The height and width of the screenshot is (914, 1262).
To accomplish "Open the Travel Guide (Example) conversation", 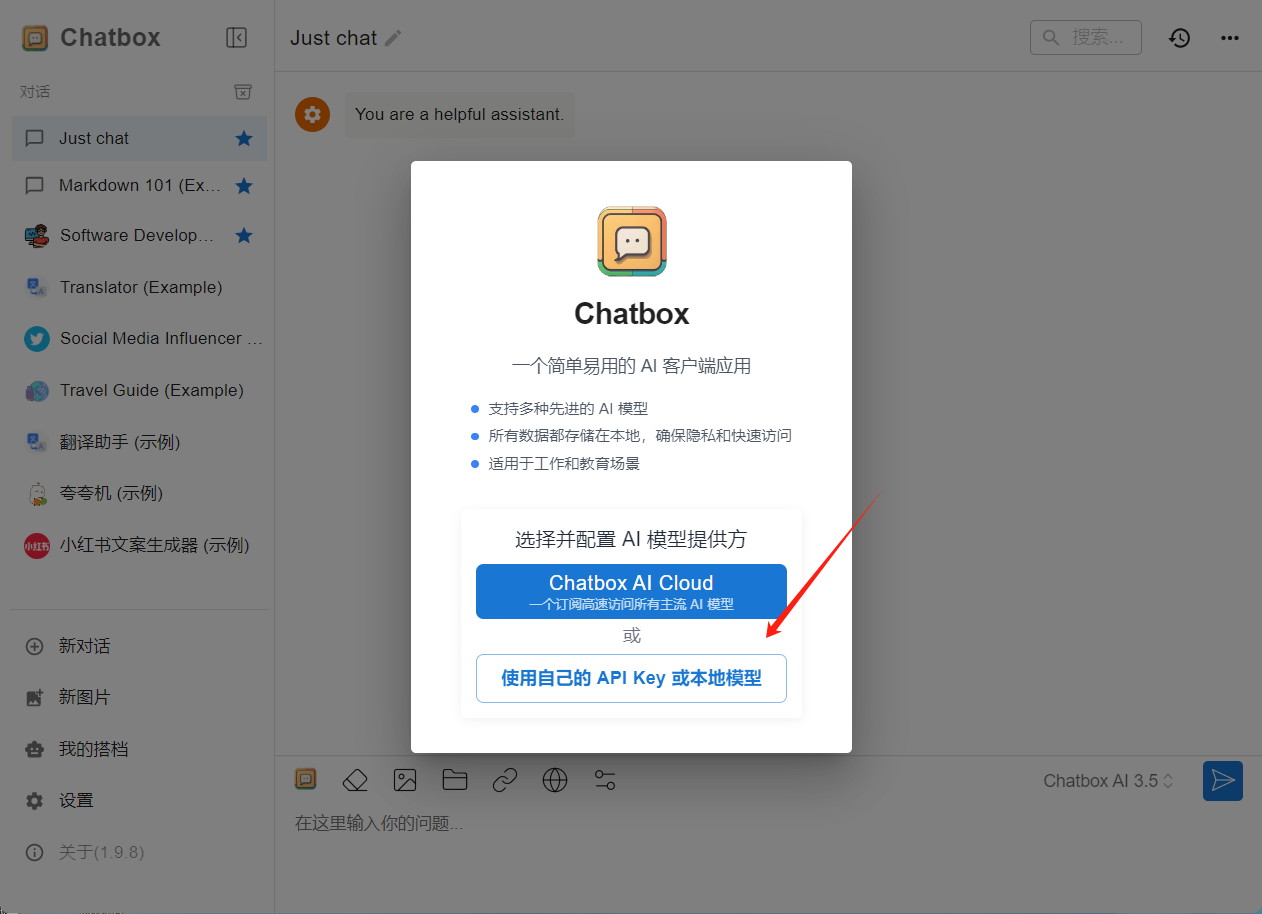I will (139, 390).
